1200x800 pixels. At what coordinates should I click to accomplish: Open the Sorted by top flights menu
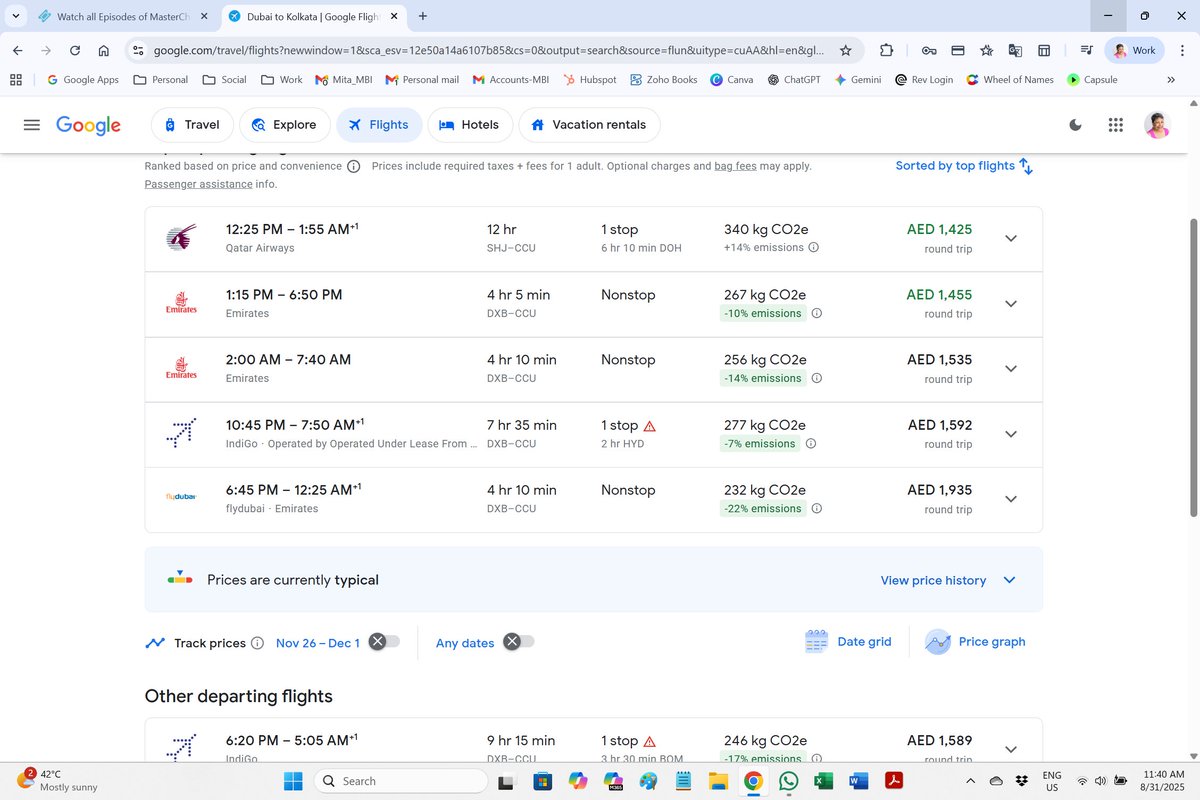pos(964,166)
